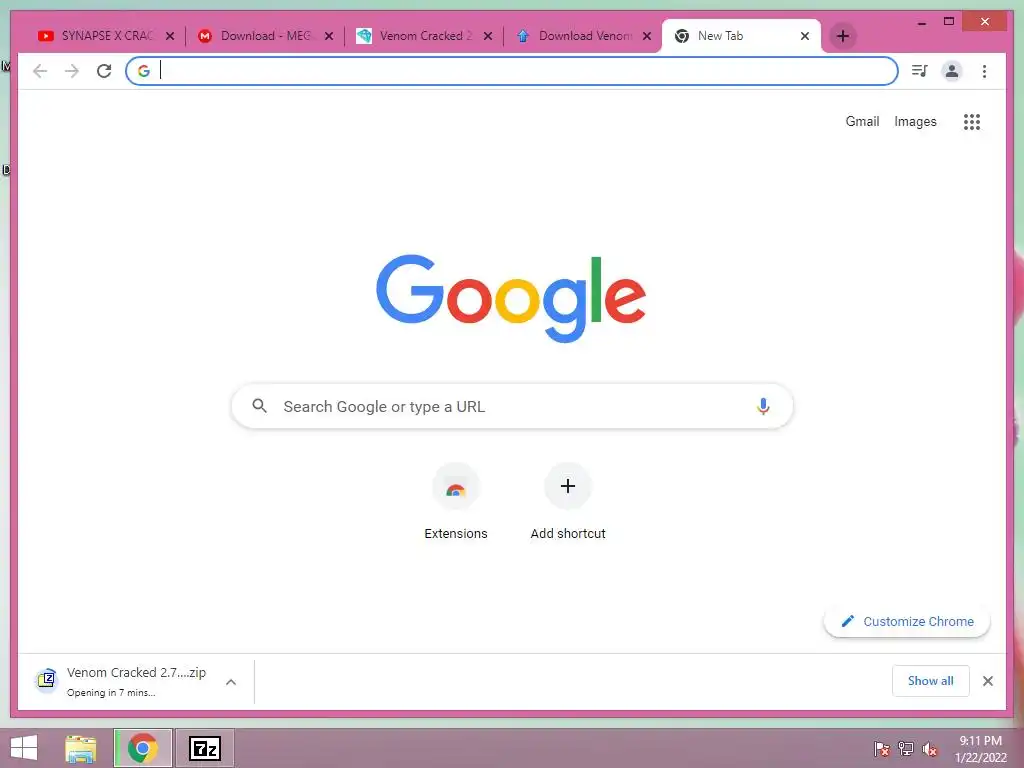Add a new shortcut tile

point(568,502)
